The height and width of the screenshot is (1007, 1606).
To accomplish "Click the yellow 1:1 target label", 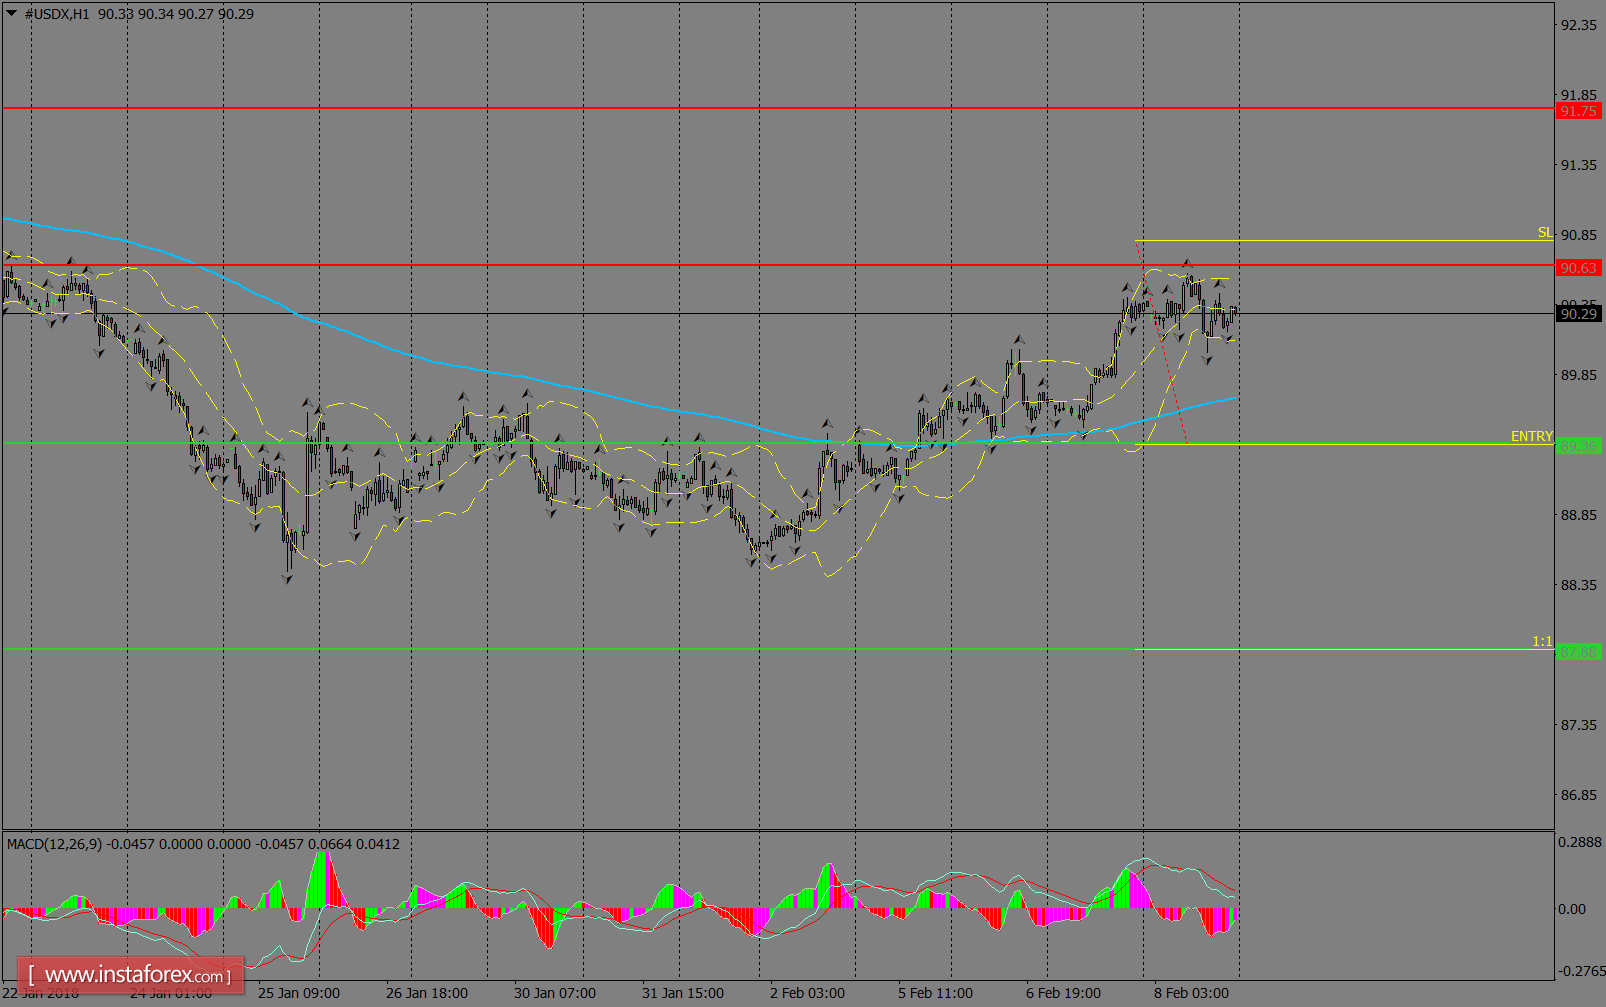I will pos(1542,642).
